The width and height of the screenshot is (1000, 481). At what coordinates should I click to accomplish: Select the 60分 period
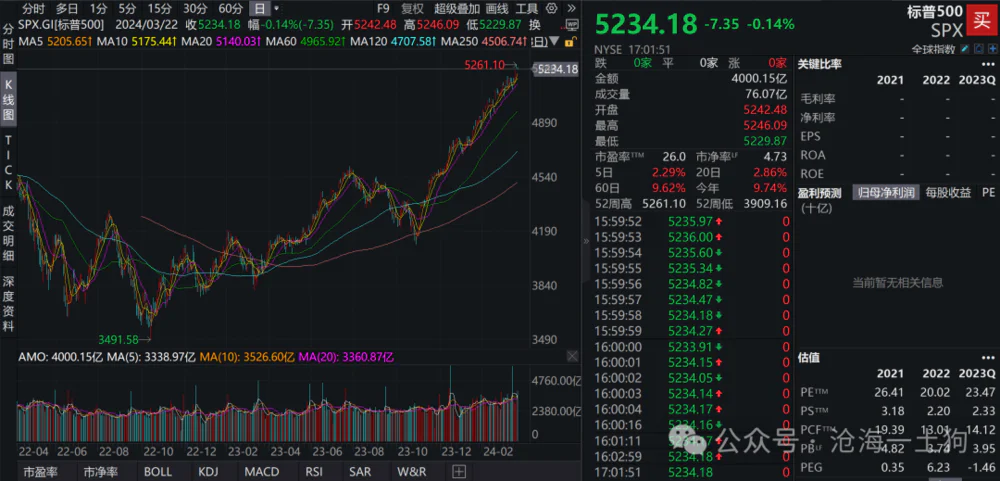(230, 9)
